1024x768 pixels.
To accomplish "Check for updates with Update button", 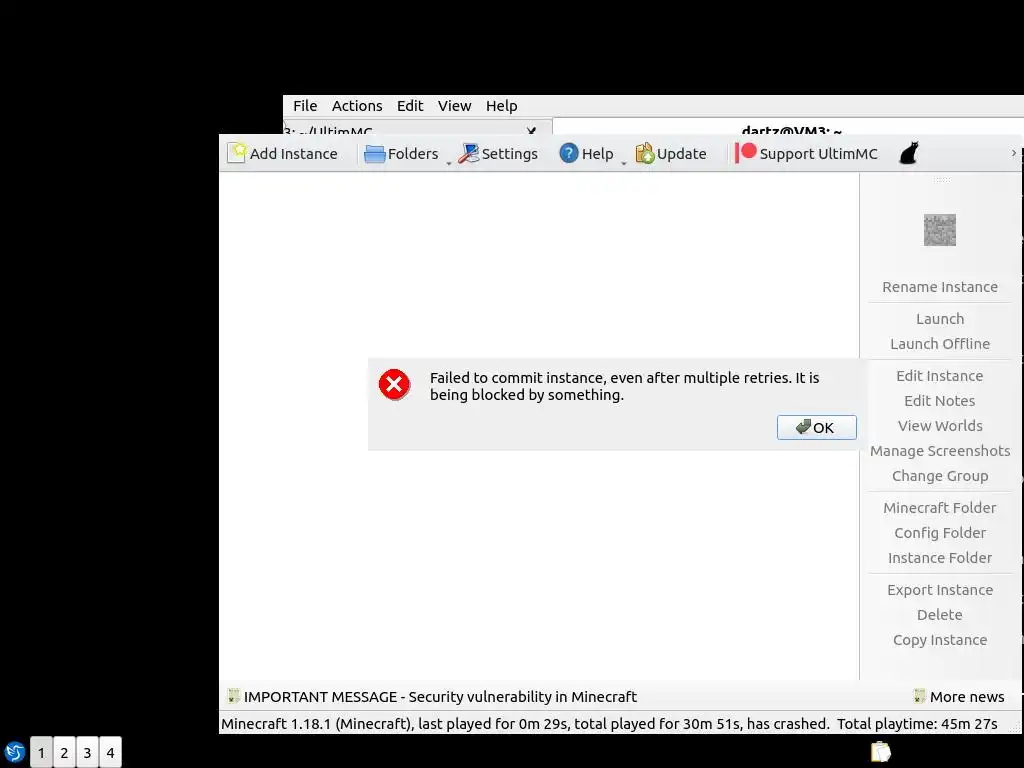I will 671,153.
